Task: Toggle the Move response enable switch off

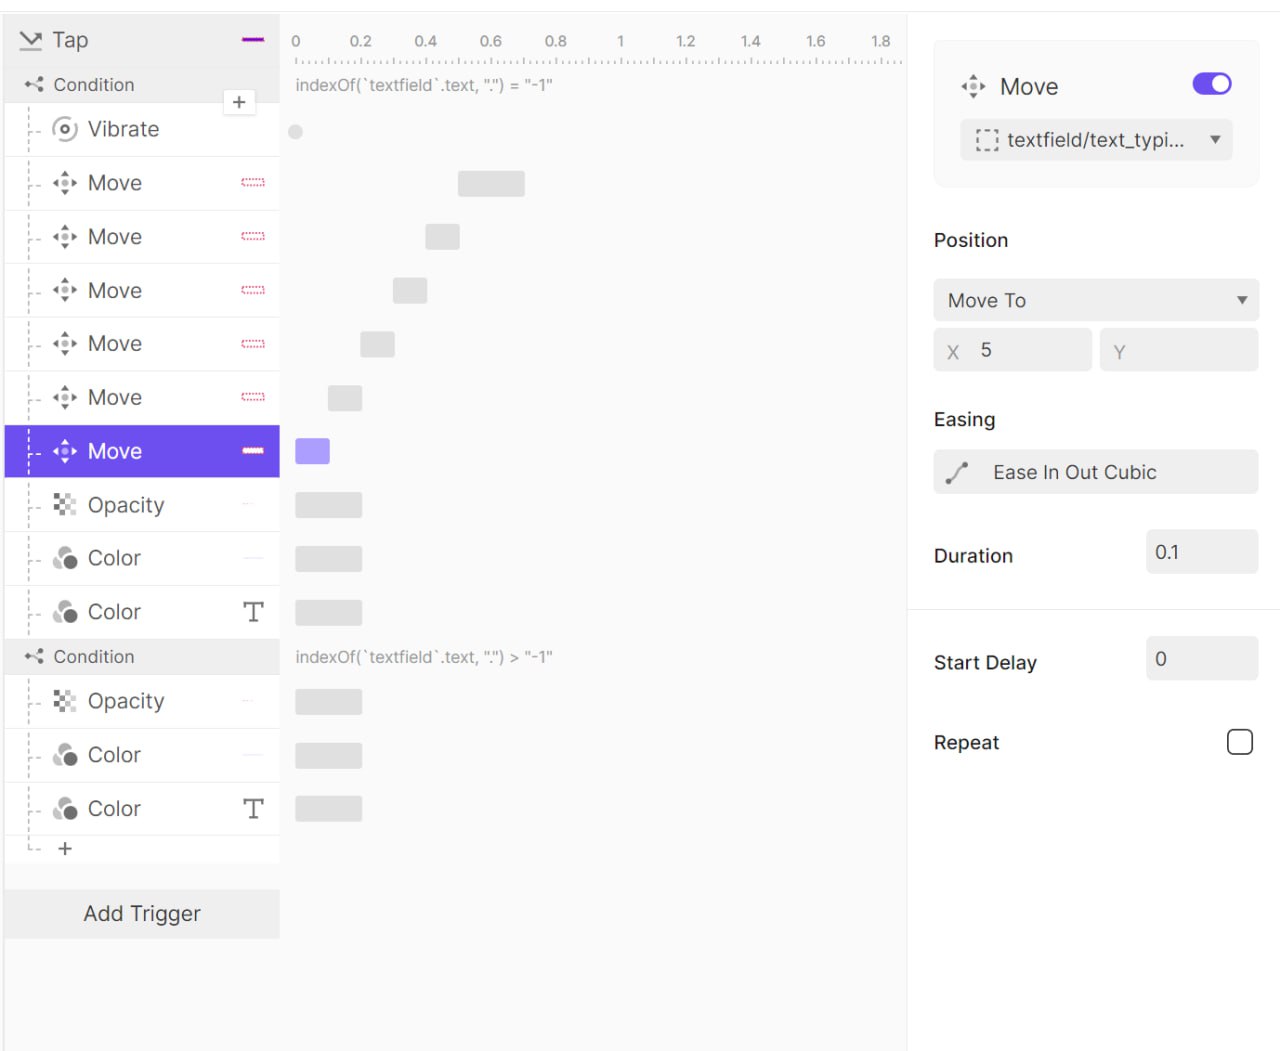Action: [x=1212, y=84]
